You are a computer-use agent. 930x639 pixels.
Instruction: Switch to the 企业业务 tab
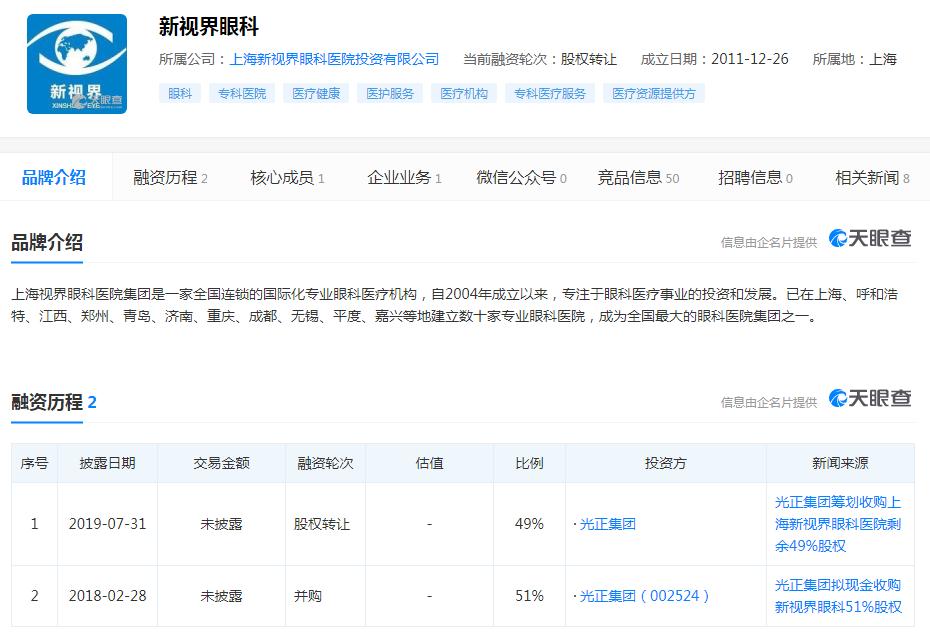pyautogui.click(x=404, y=177)
